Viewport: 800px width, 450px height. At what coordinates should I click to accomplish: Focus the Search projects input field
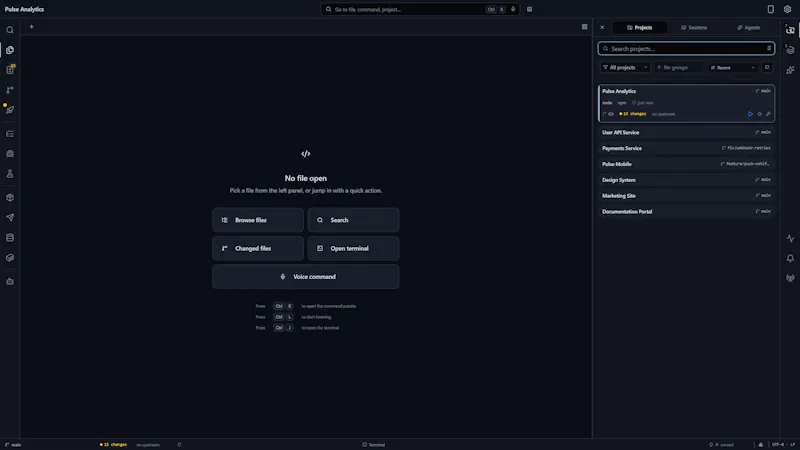(x=686, y=48)
